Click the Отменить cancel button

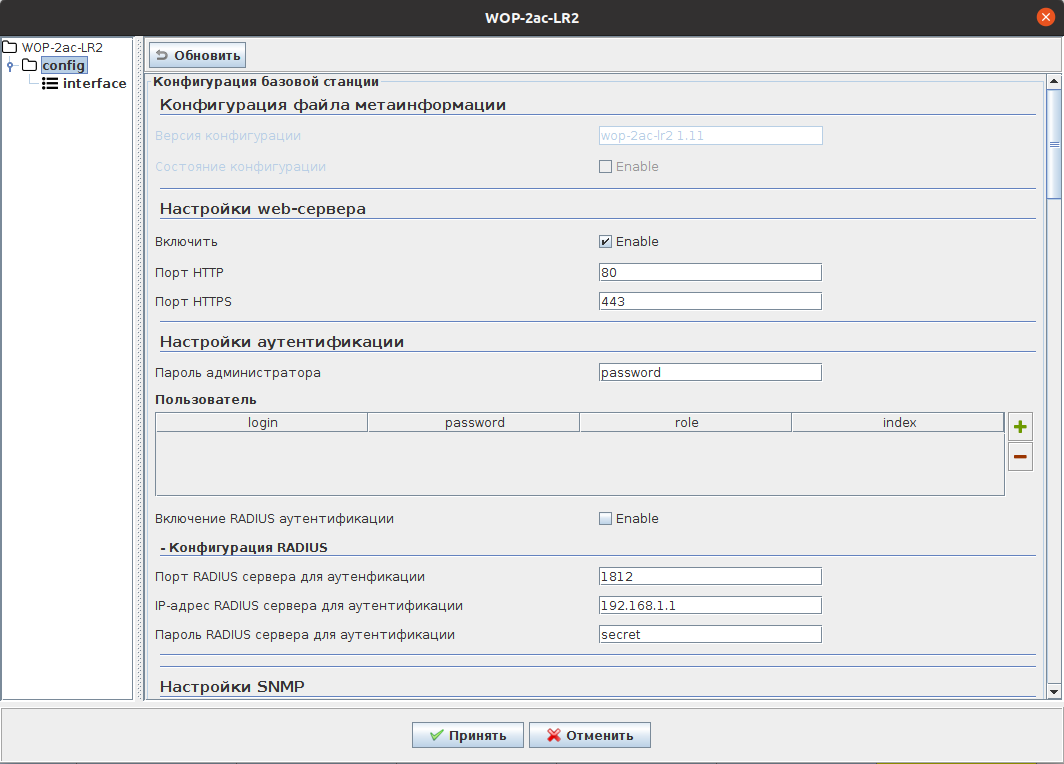pyautogui.click(x=589, y=735)
